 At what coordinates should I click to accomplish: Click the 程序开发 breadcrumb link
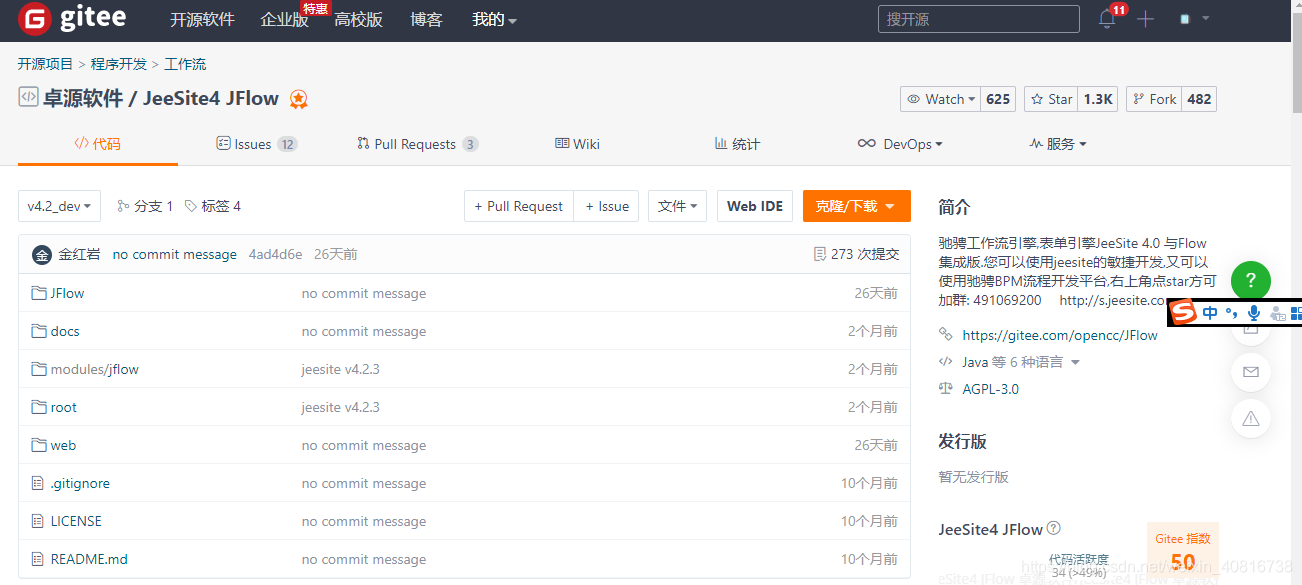pos(119,64)
